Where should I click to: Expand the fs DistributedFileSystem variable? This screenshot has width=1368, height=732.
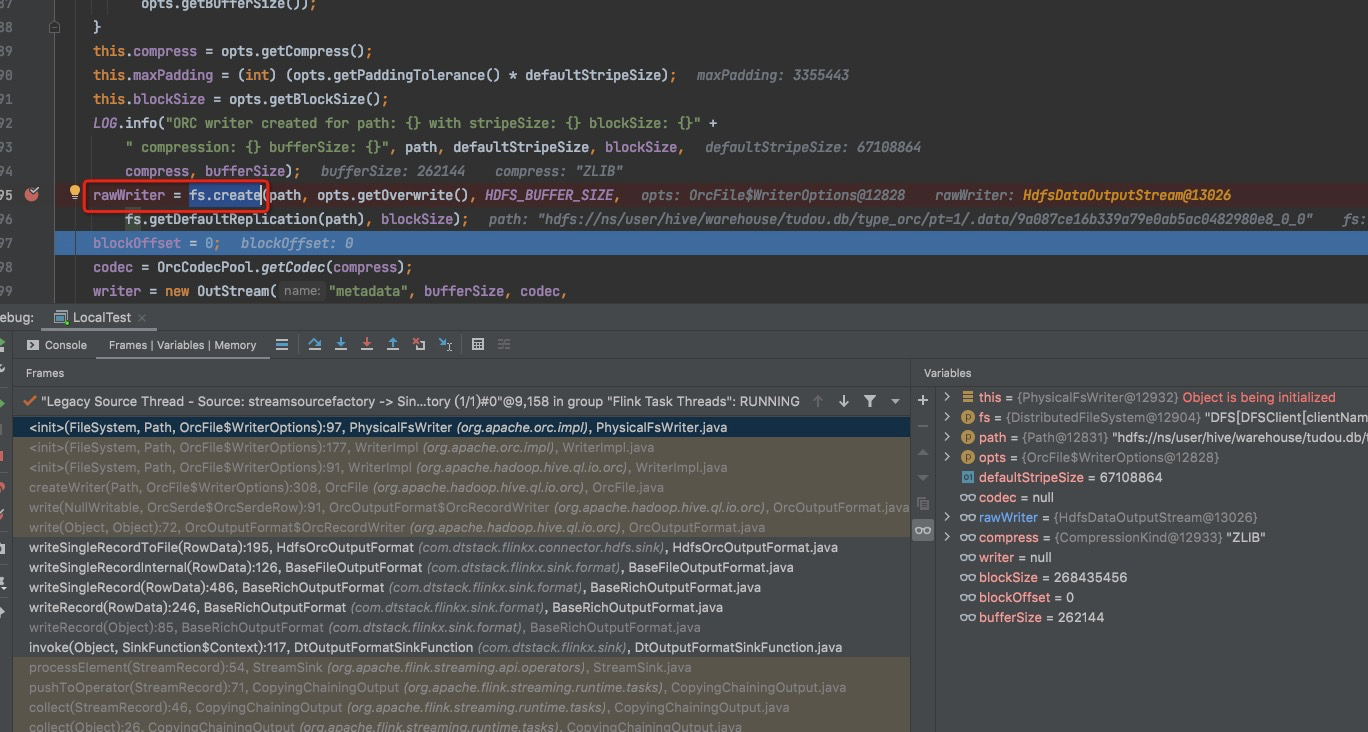click(x=946, y=417)
